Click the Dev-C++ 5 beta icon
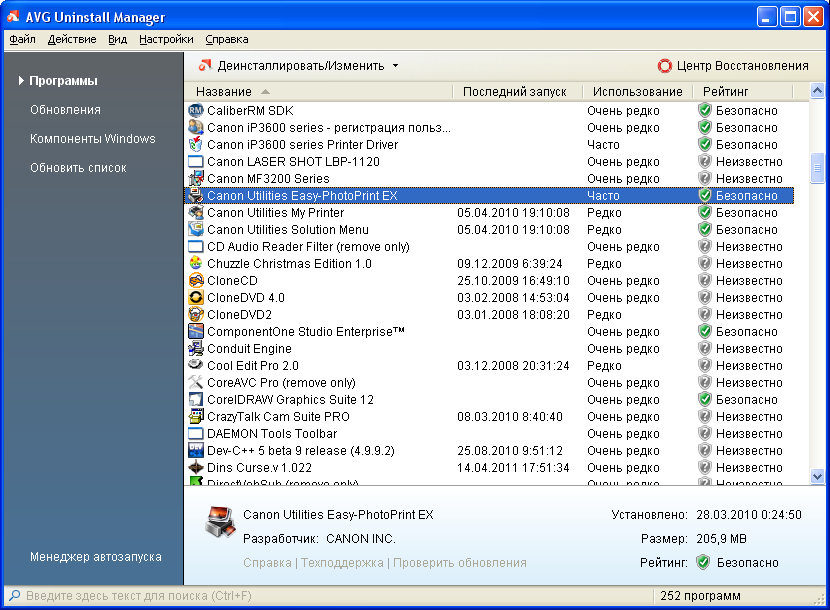 pyautogui.click(x=196, y=450)
